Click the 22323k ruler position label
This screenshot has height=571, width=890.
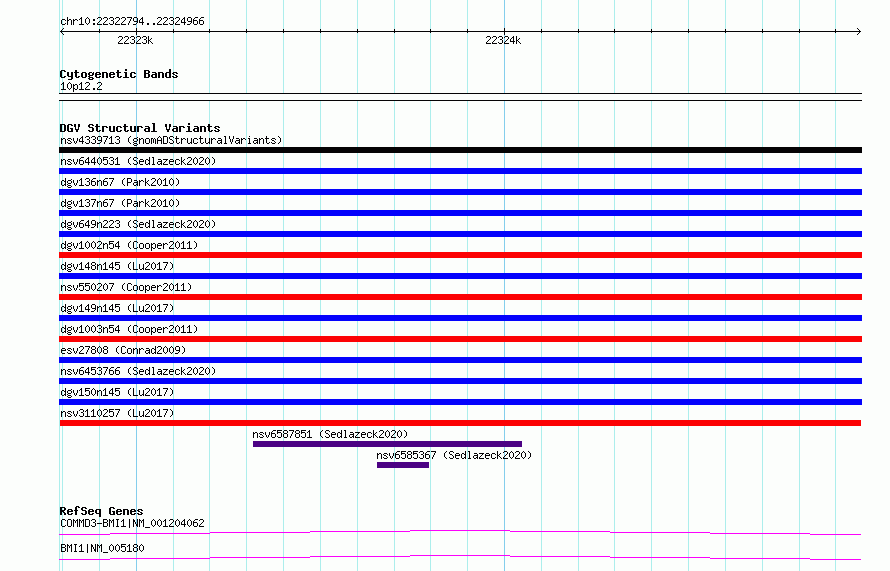coord(135,40)
